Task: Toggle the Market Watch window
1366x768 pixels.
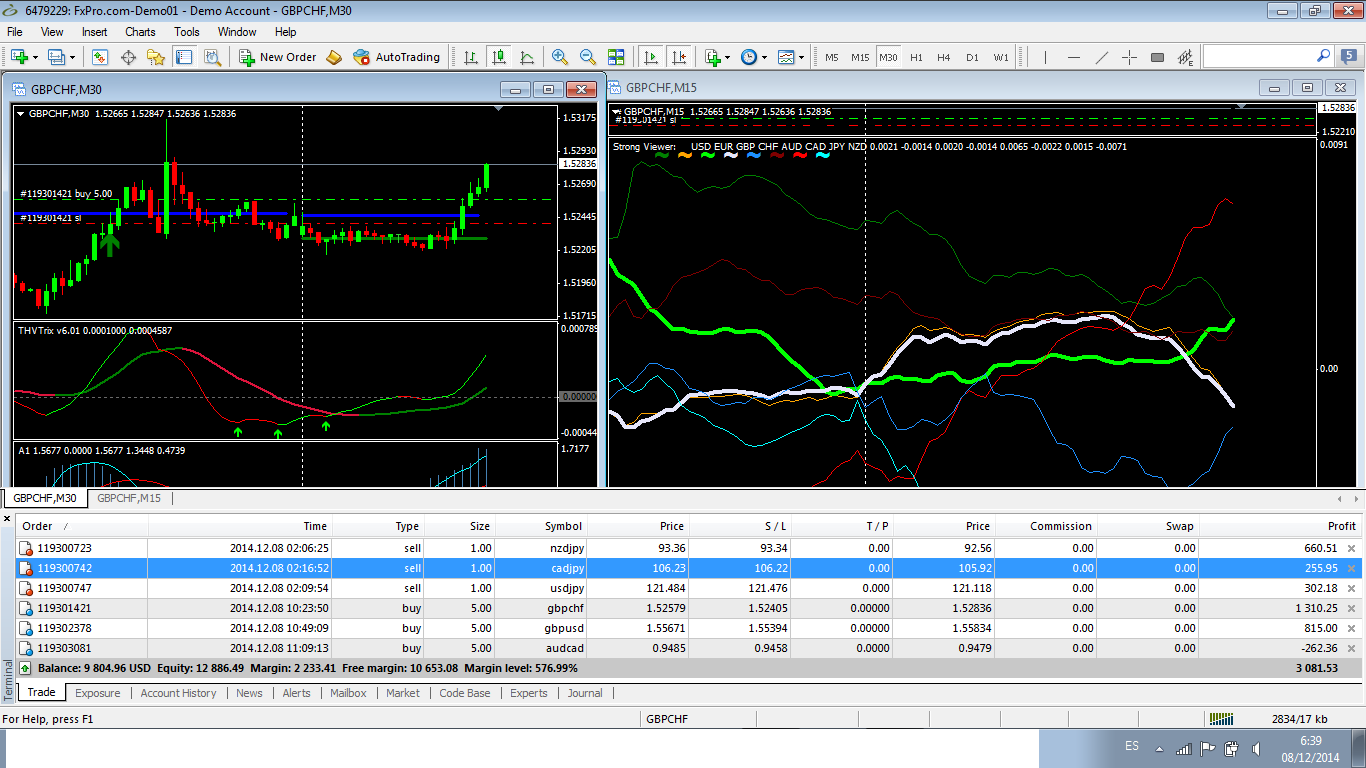Action: (x=100, y=57)
